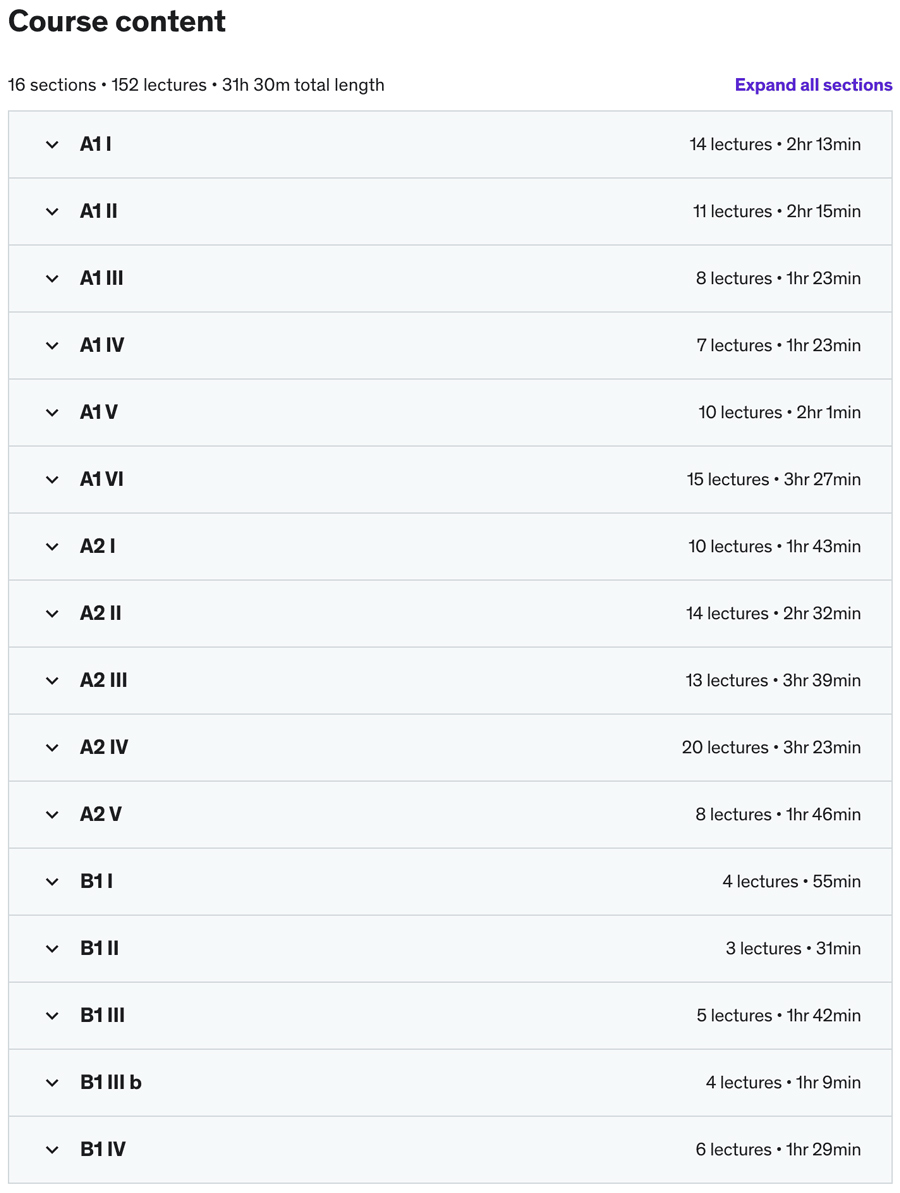The image size is (900, 1193).
Task: Select the B1 I section title
Action: pyautogui.click(x=97, y=881)
